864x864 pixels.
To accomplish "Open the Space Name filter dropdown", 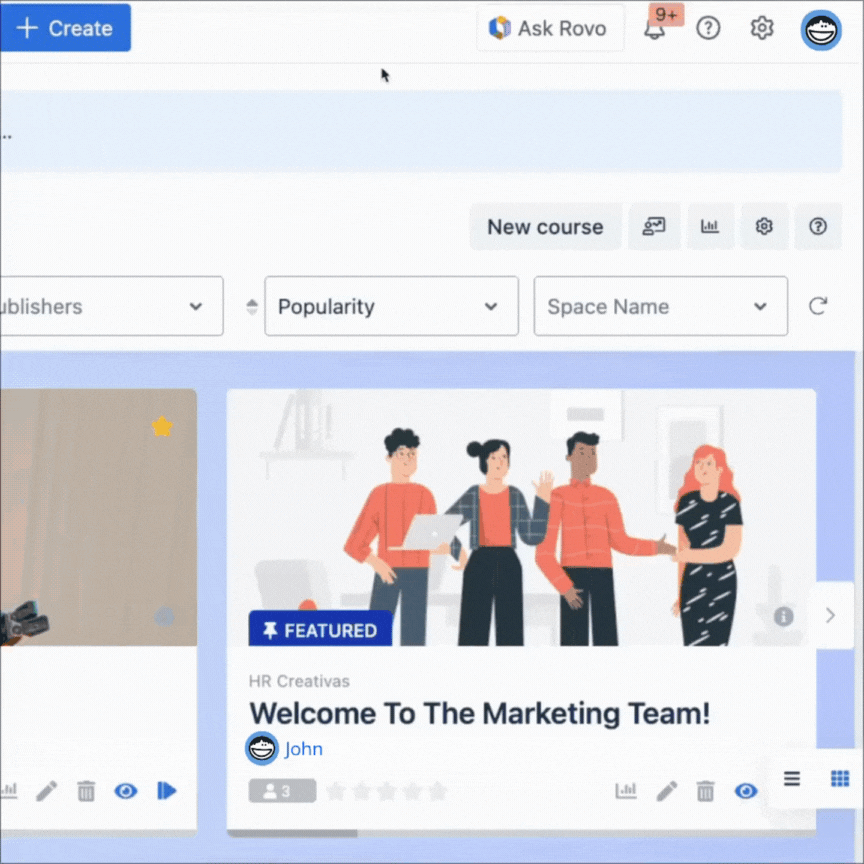I will (x=660, y=306).
